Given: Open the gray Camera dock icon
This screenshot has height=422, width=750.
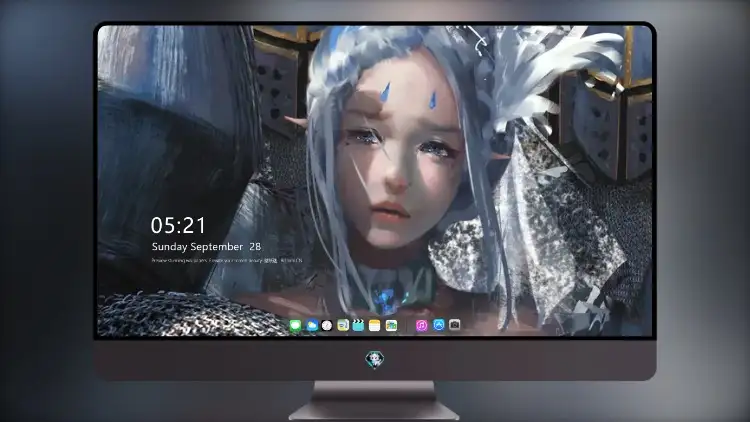Looking at the screenshot, I should 455,325.
